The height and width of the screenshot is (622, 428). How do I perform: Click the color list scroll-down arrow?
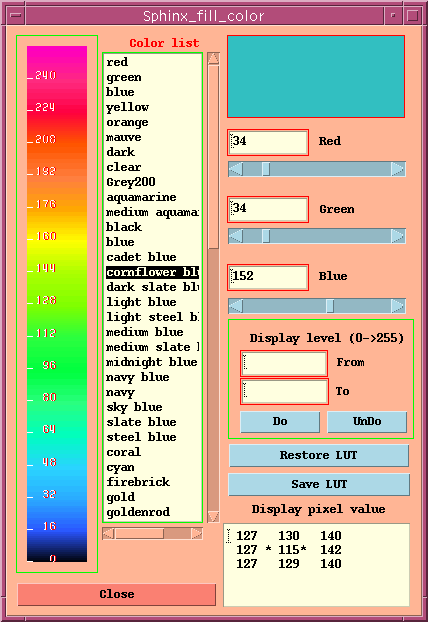[213, 516]
